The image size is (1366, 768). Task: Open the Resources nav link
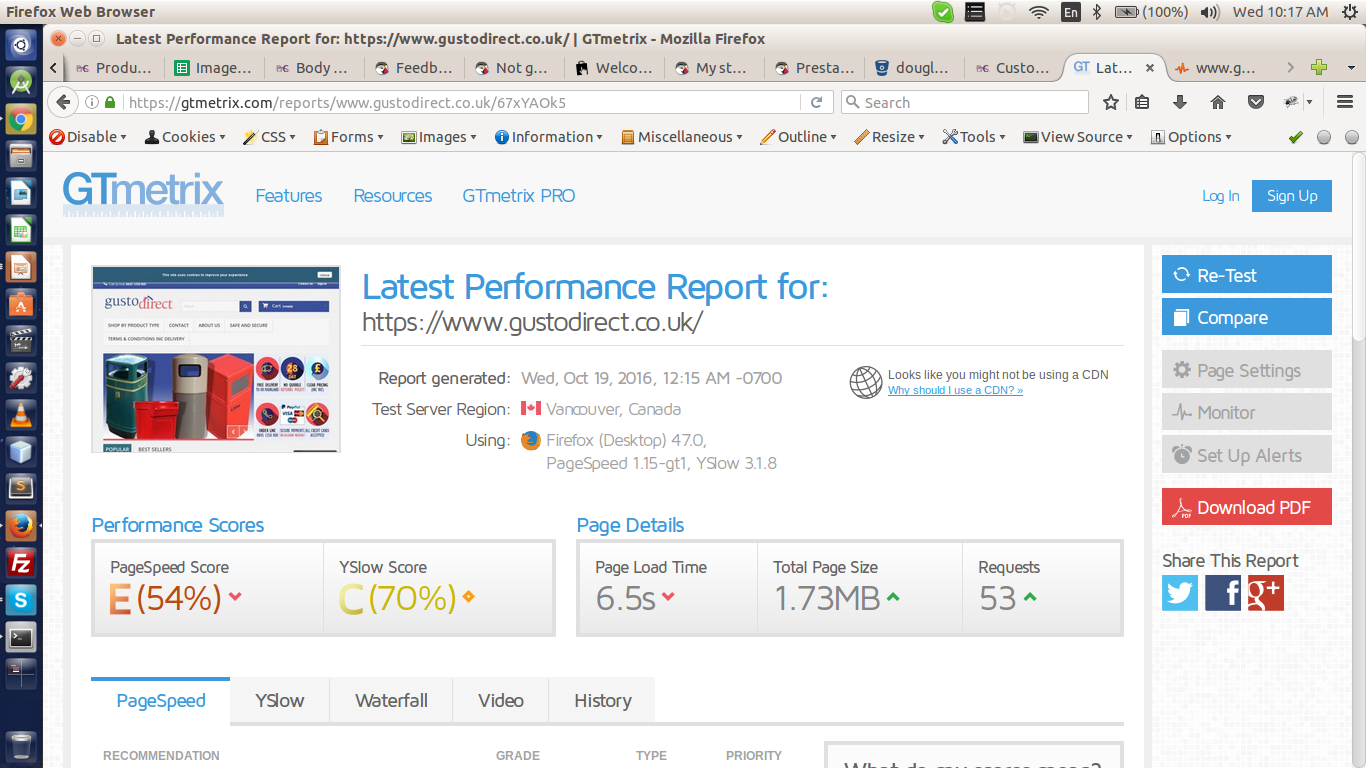coord(393,196)
